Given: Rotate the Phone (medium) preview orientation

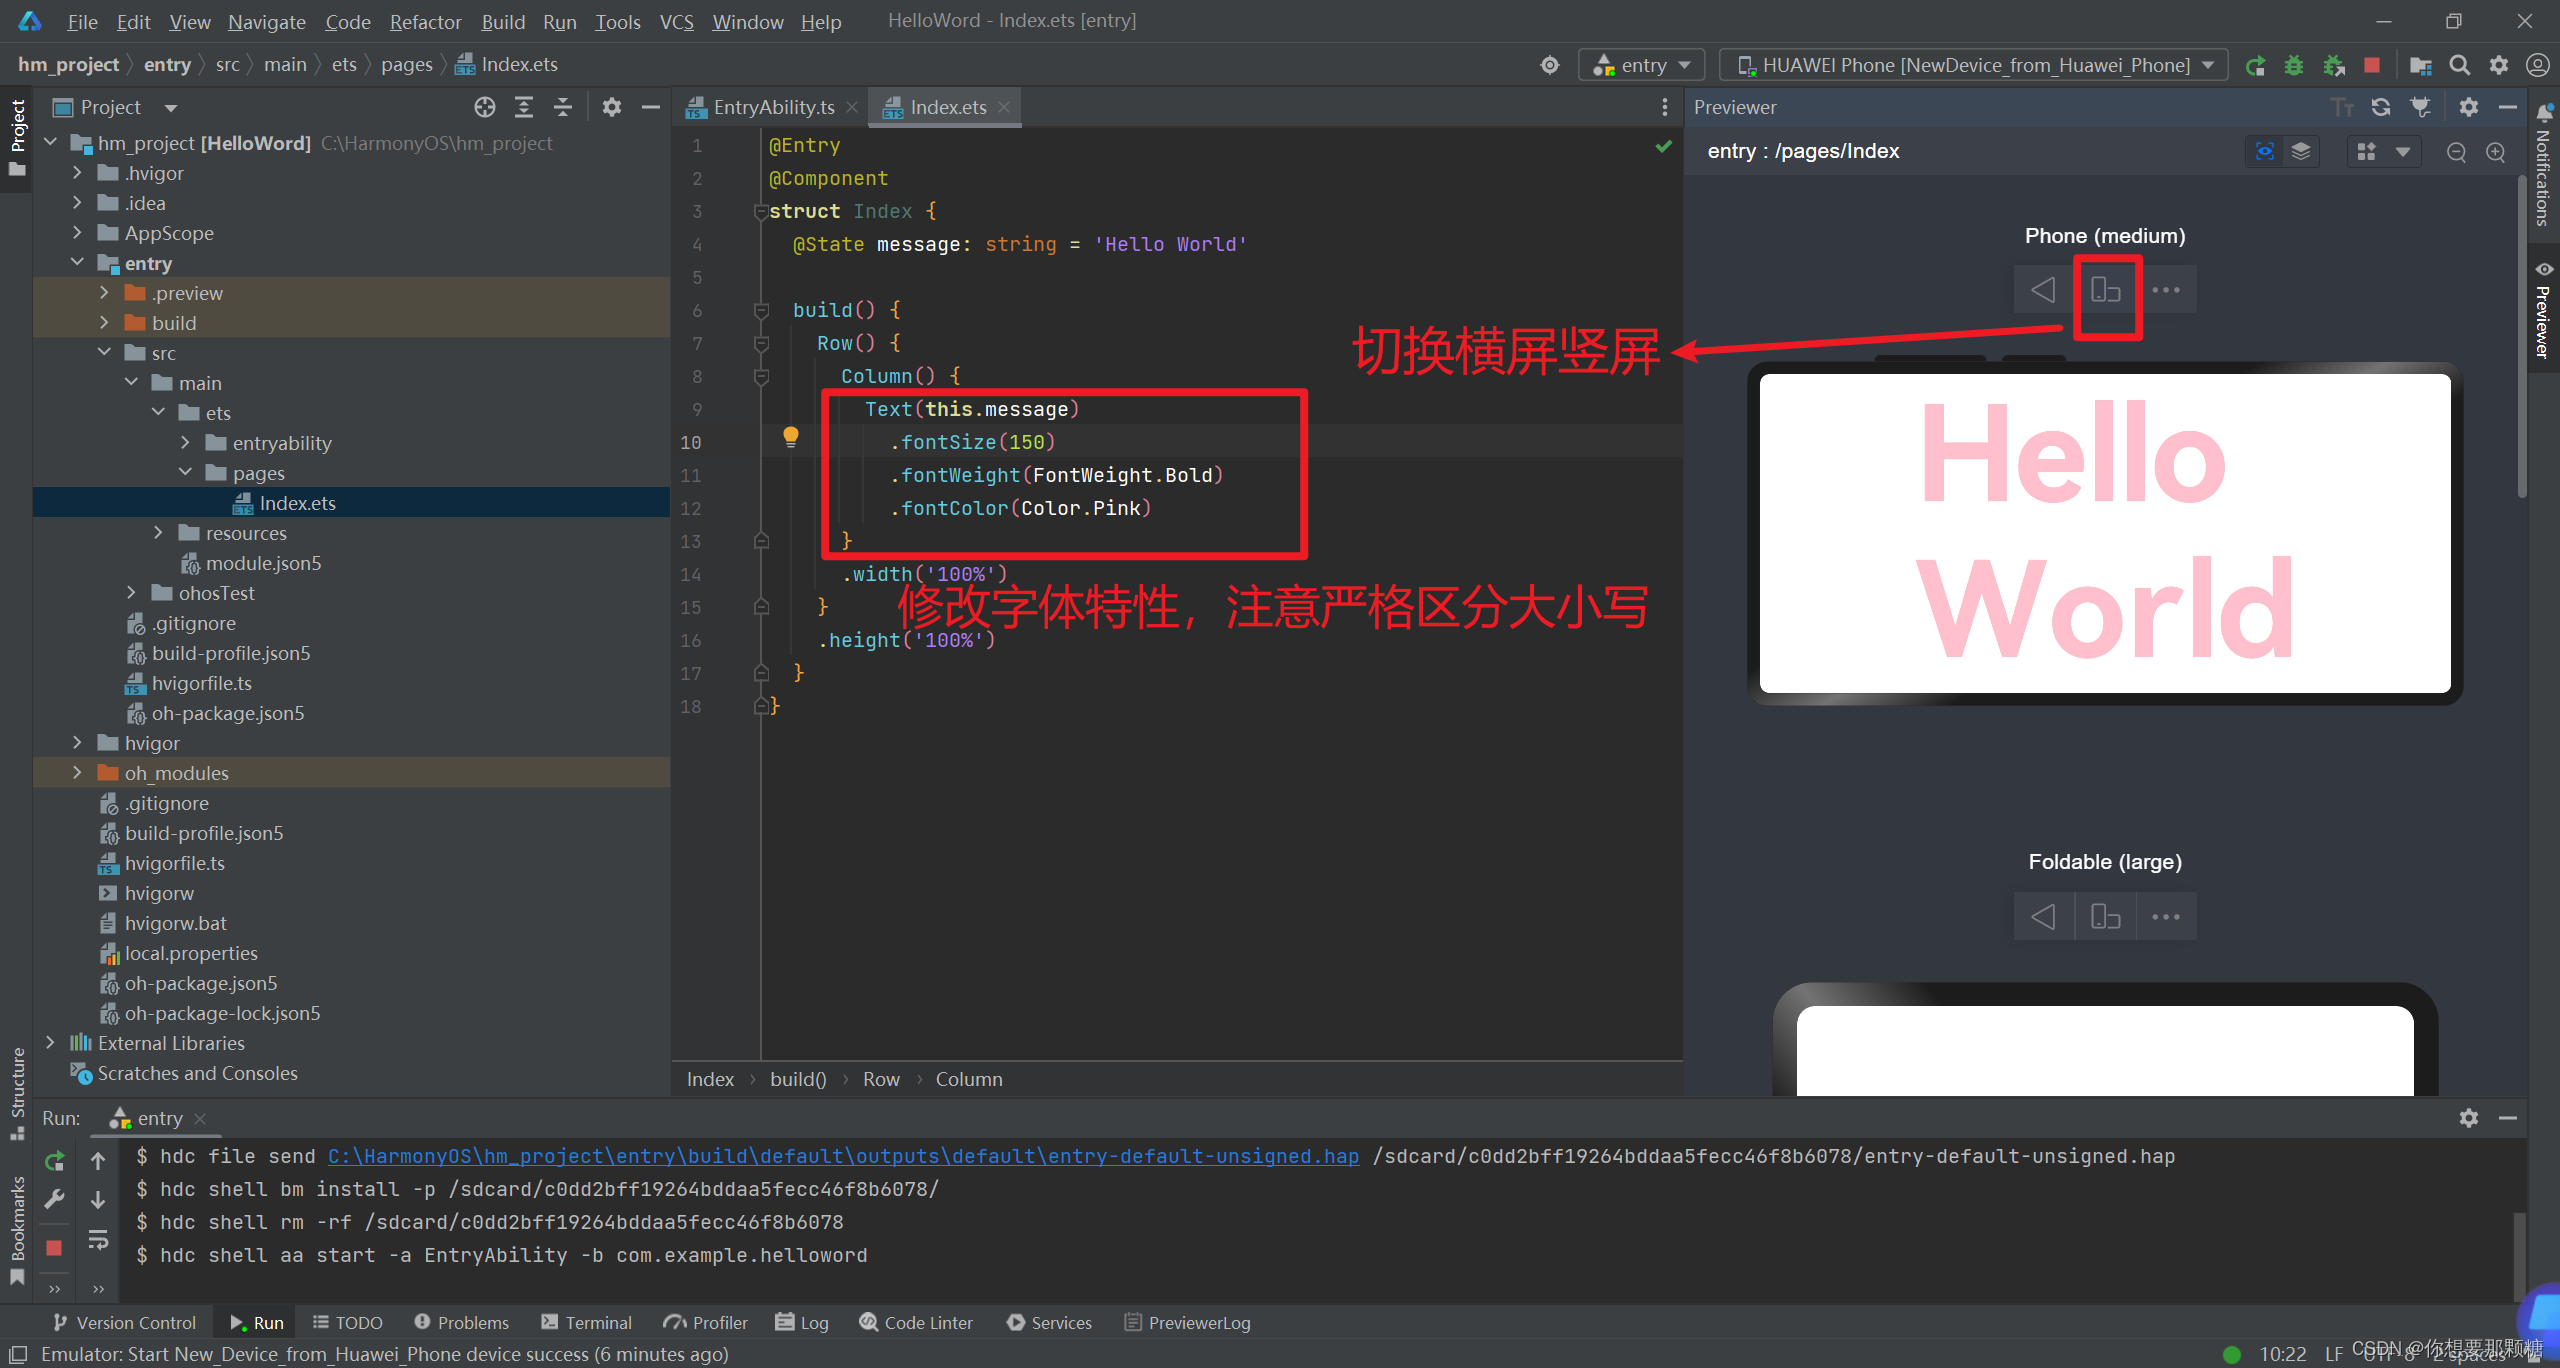Looking at the screenshot, I should click(x=2106, y=290).
